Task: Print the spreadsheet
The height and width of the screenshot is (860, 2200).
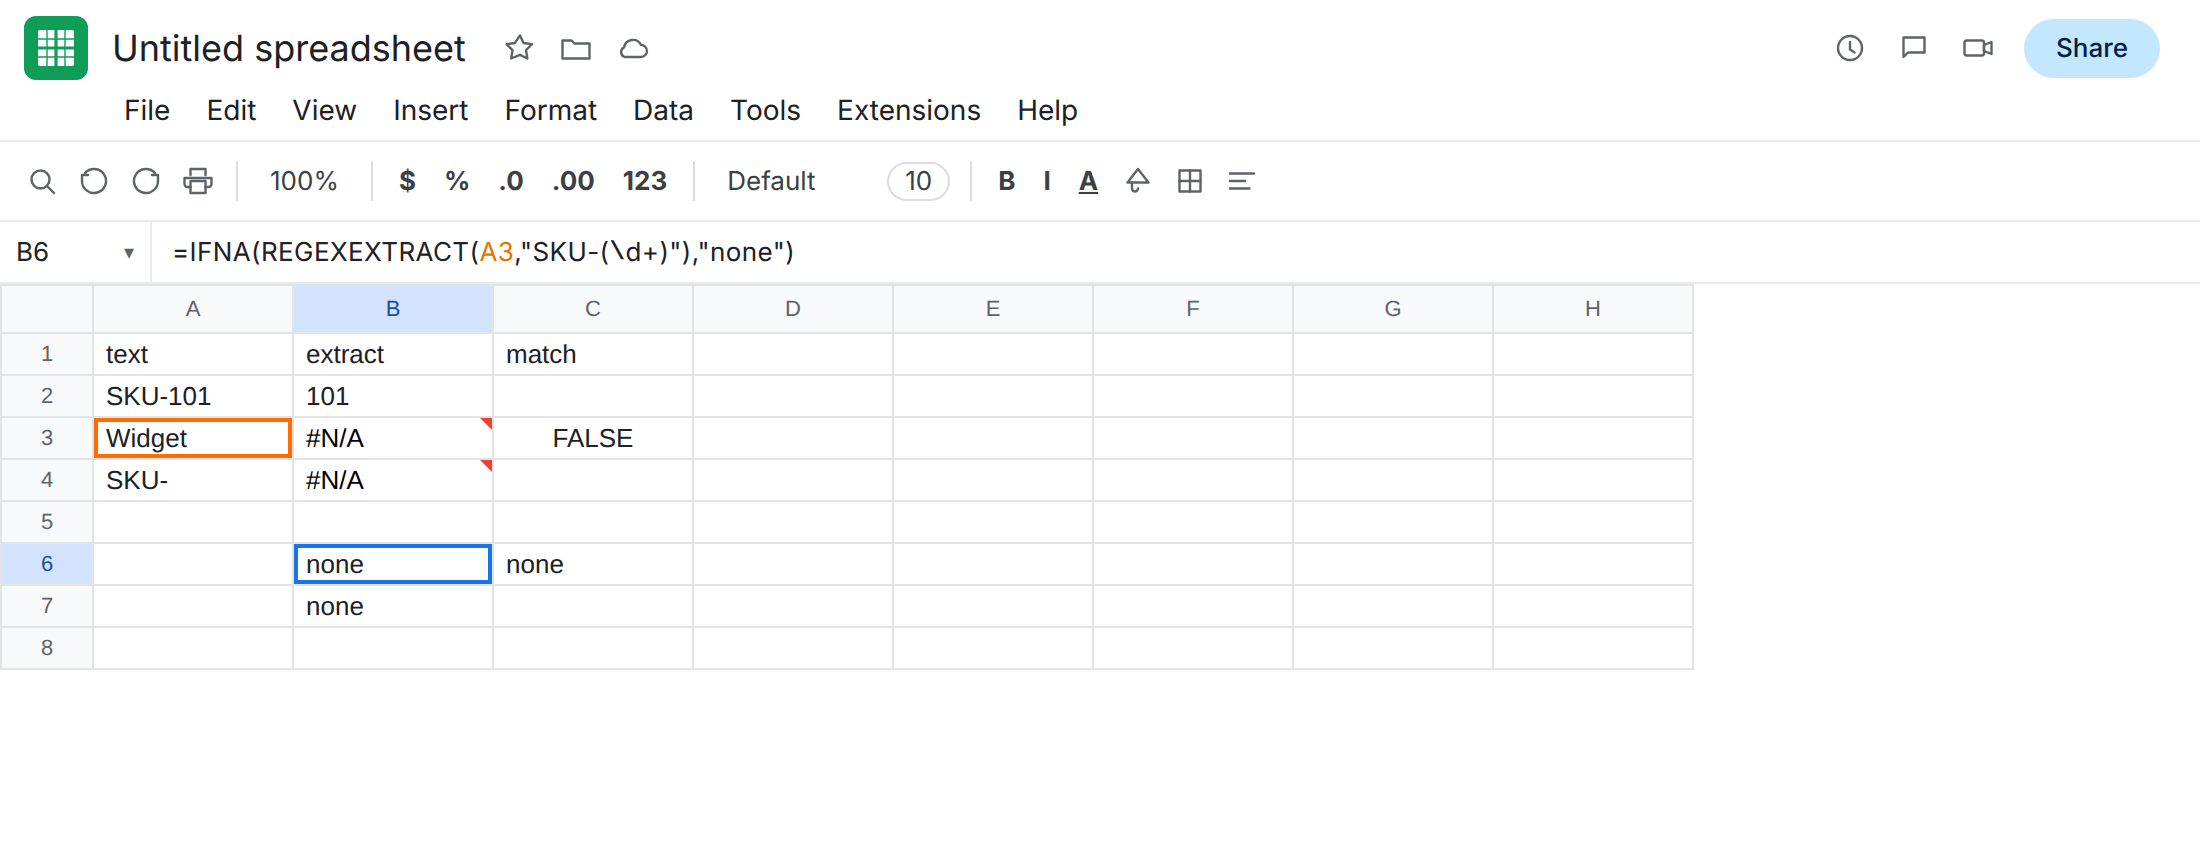Action: tap(198, 181)
